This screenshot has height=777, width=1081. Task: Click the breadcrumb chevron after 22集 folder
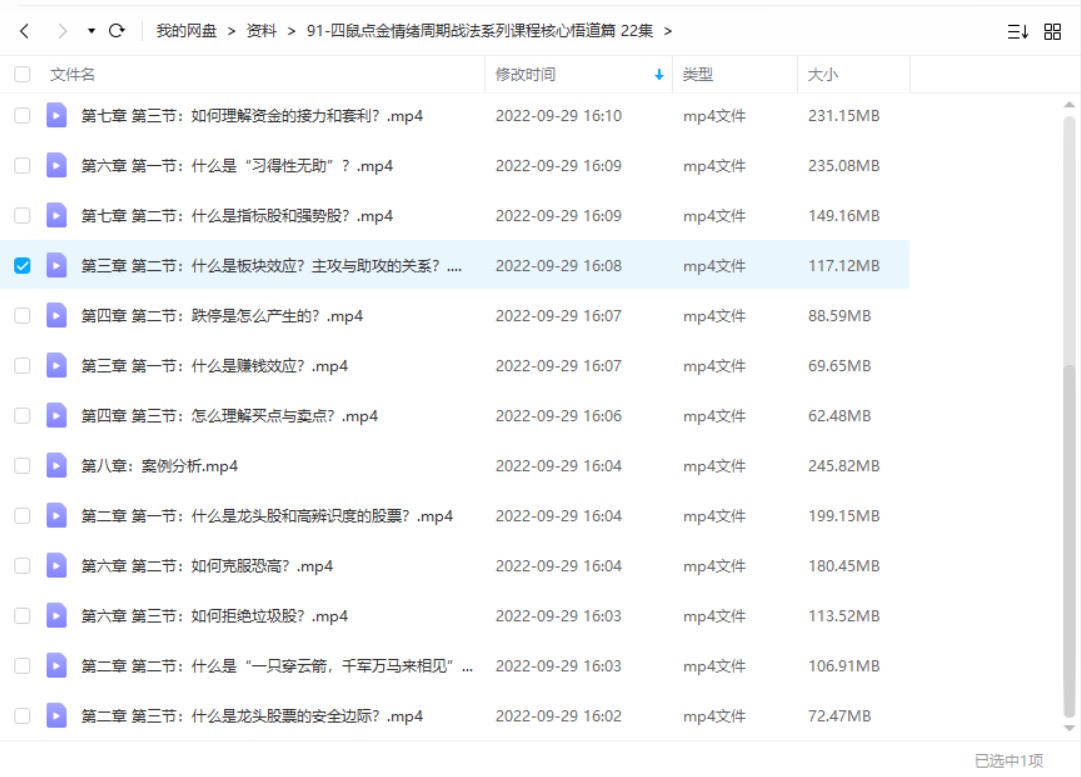669,31
